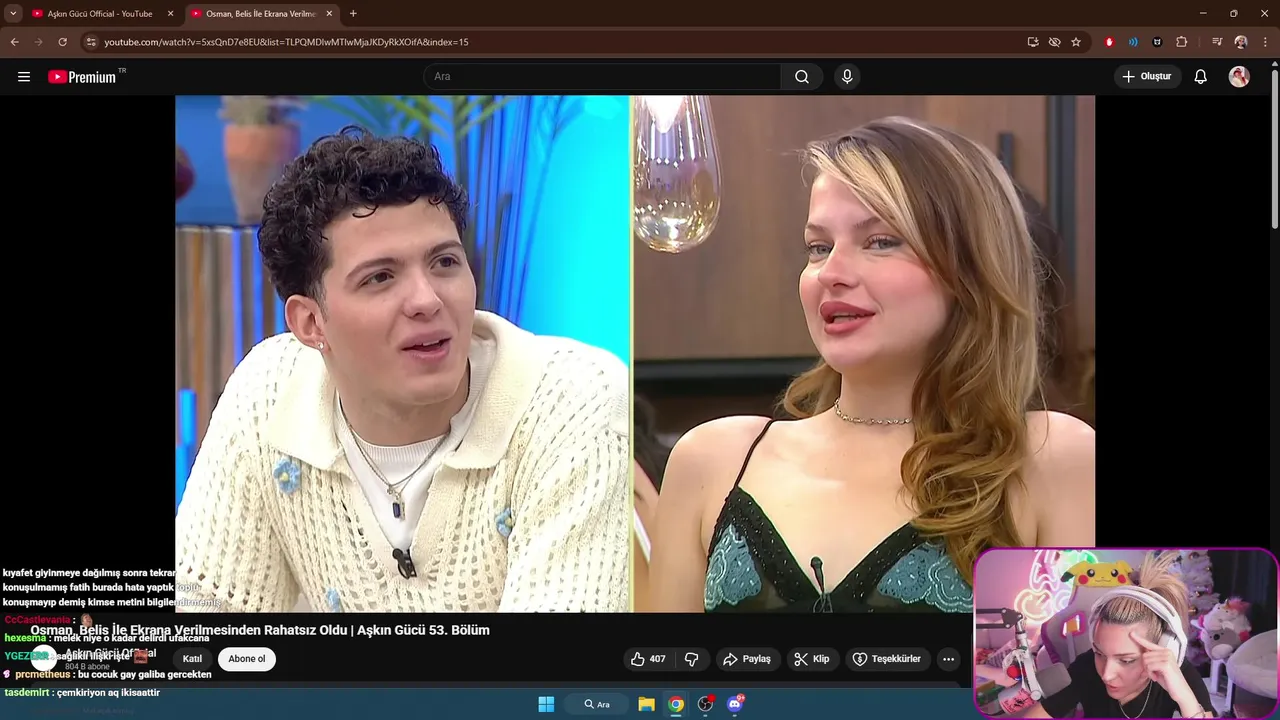Open the Windows Start menu
The image size is (1280, 720).
coord(546,704)
